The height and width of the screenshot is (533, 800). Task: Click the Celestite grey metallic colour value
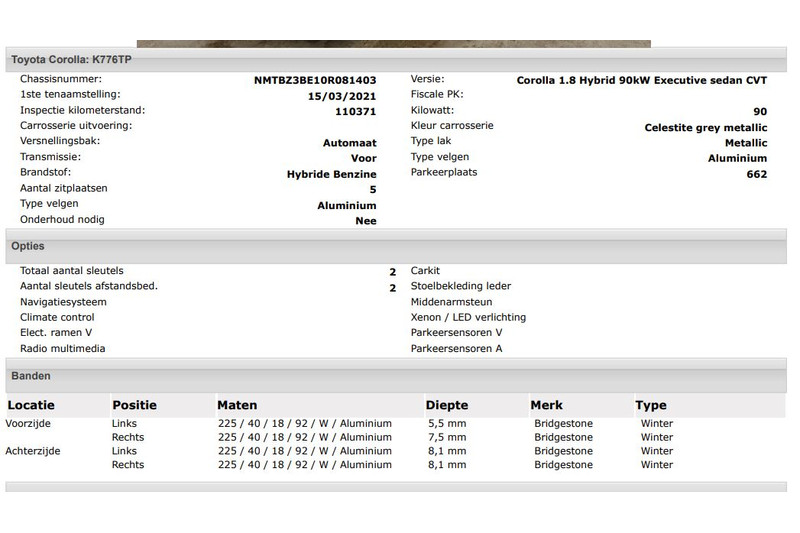[706, 127]
